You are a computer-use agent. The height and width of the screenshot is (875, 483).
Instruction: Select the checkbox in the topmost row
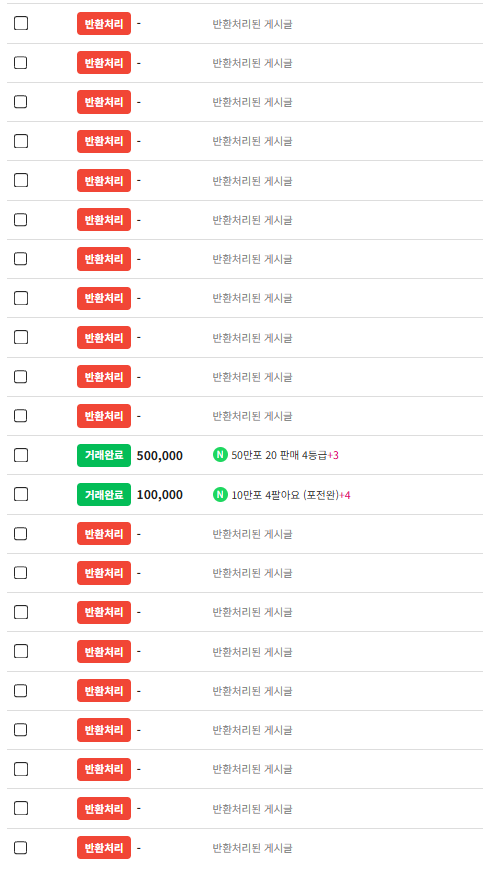click(x=21, y=23)
